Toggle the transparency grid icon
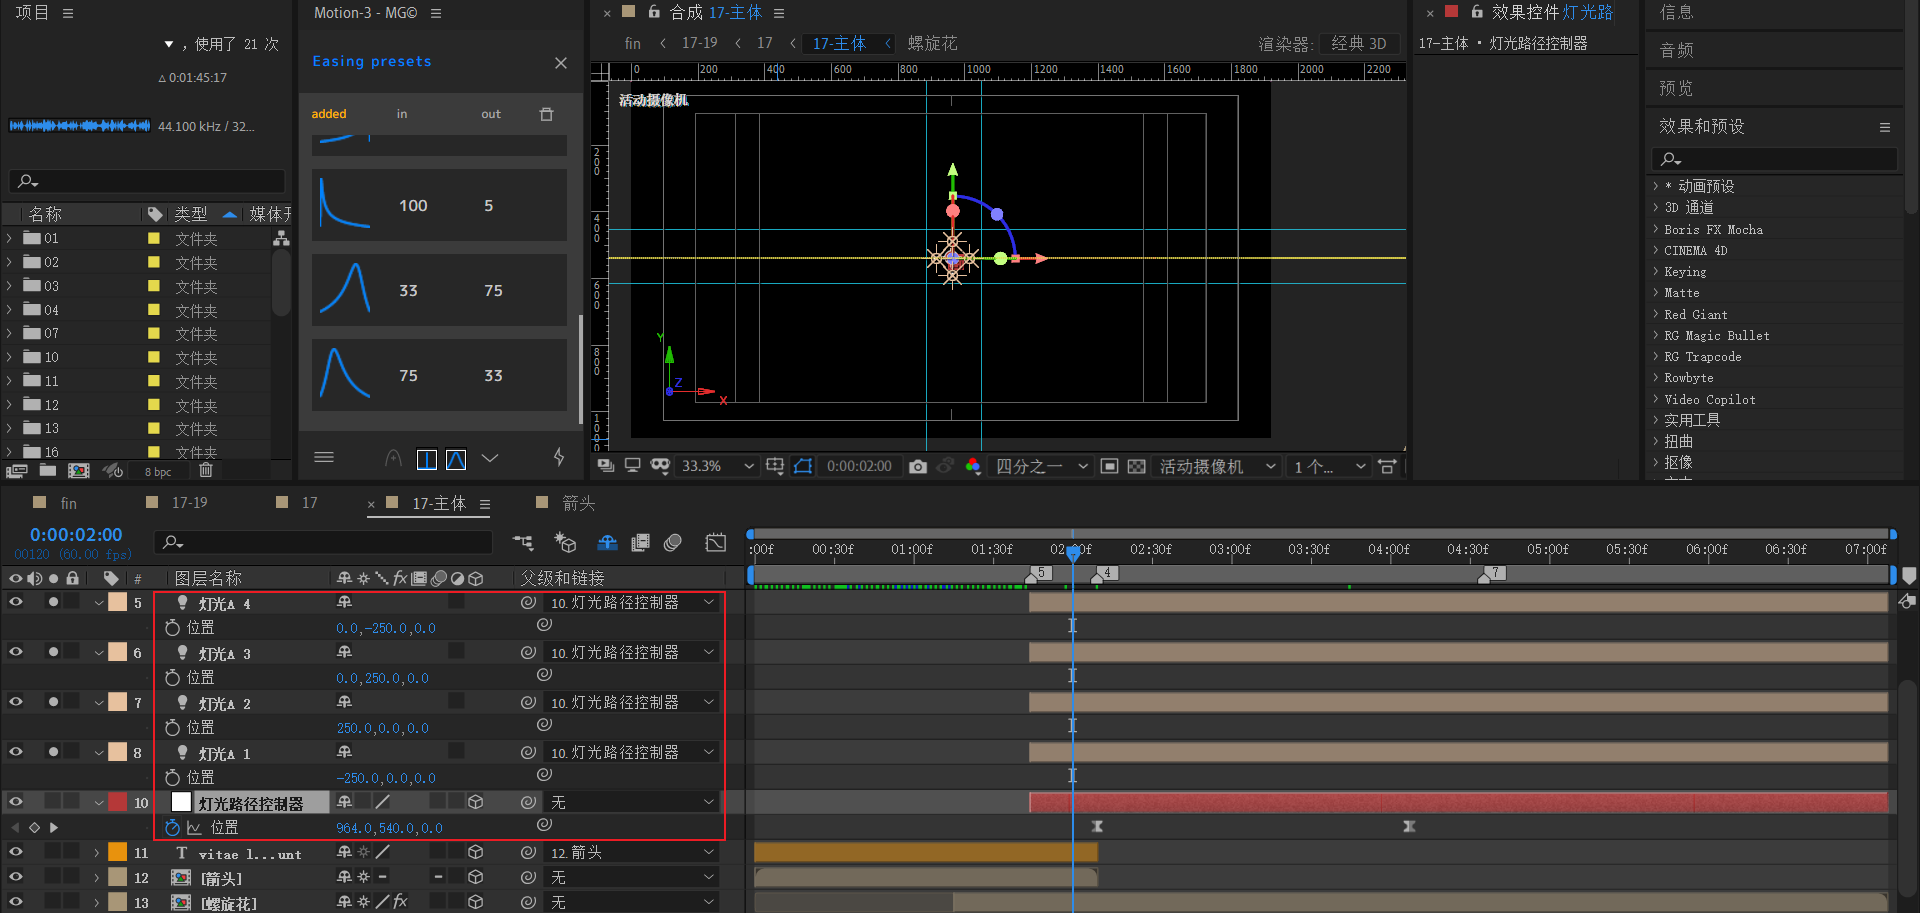Viewport: 1920px width, 913px height. (x=1137, y=466)
